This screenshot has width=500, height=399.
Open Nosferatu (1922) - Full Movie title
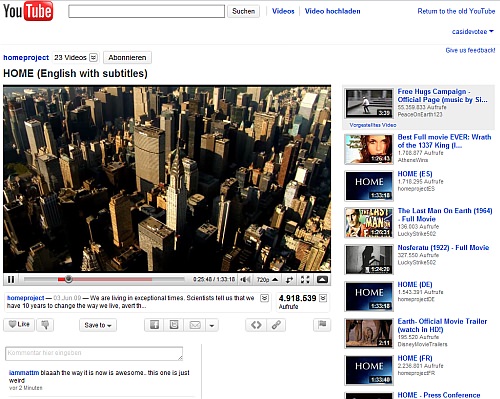pos(443,248)
